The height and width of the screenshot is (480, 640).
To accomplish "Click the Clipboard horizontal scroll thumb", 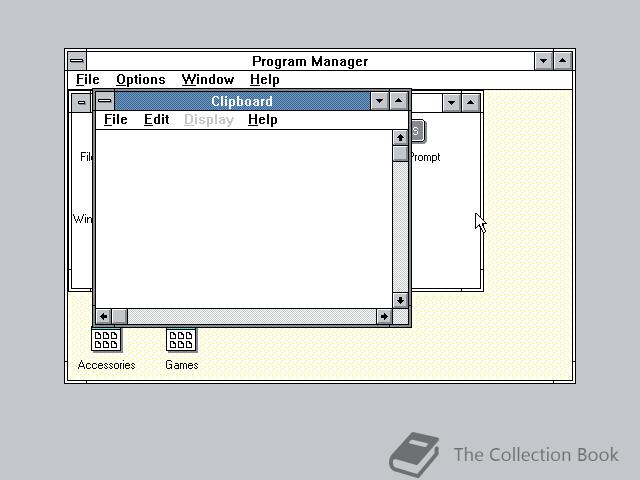I will [120, 316].
